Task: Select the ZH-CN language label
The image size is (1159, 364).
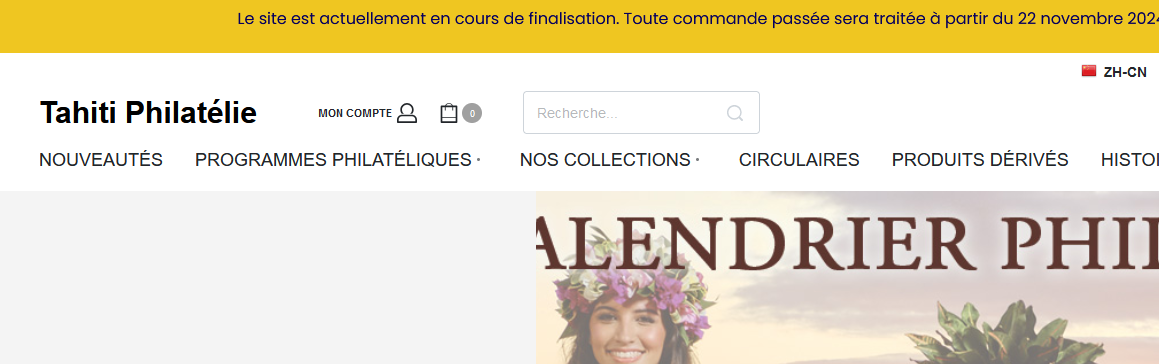Action: [x=1125, y=72]
